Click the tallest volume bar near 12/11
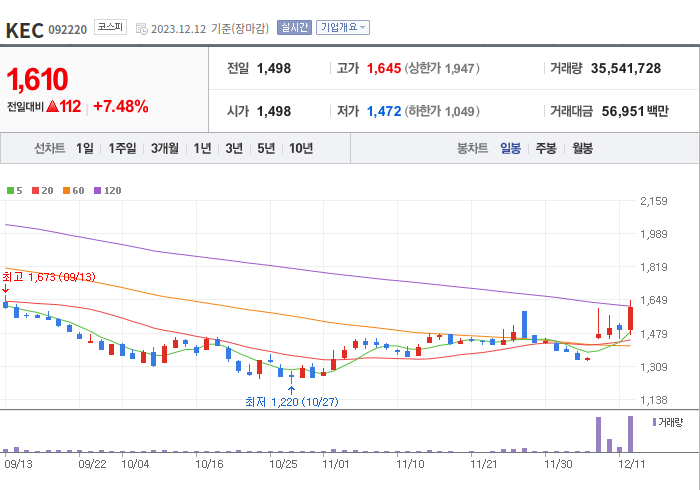The width and height of the screenshot is (700, 490). [x=630, y=434]
